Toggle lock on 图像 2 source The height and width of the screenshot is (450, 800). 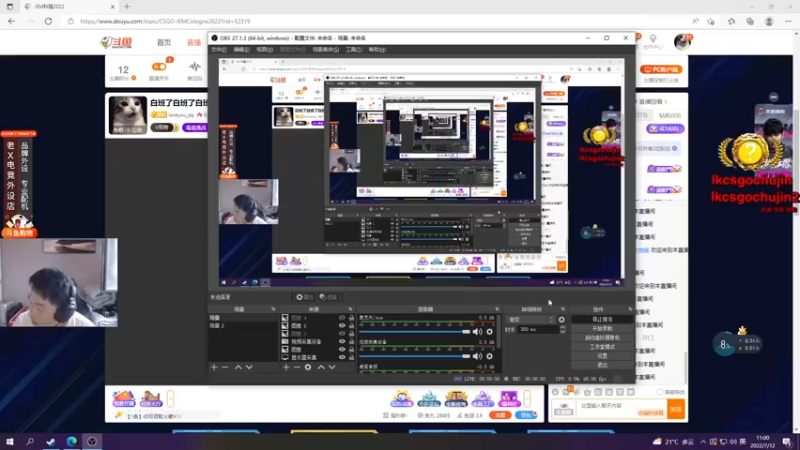click(351, 326)
